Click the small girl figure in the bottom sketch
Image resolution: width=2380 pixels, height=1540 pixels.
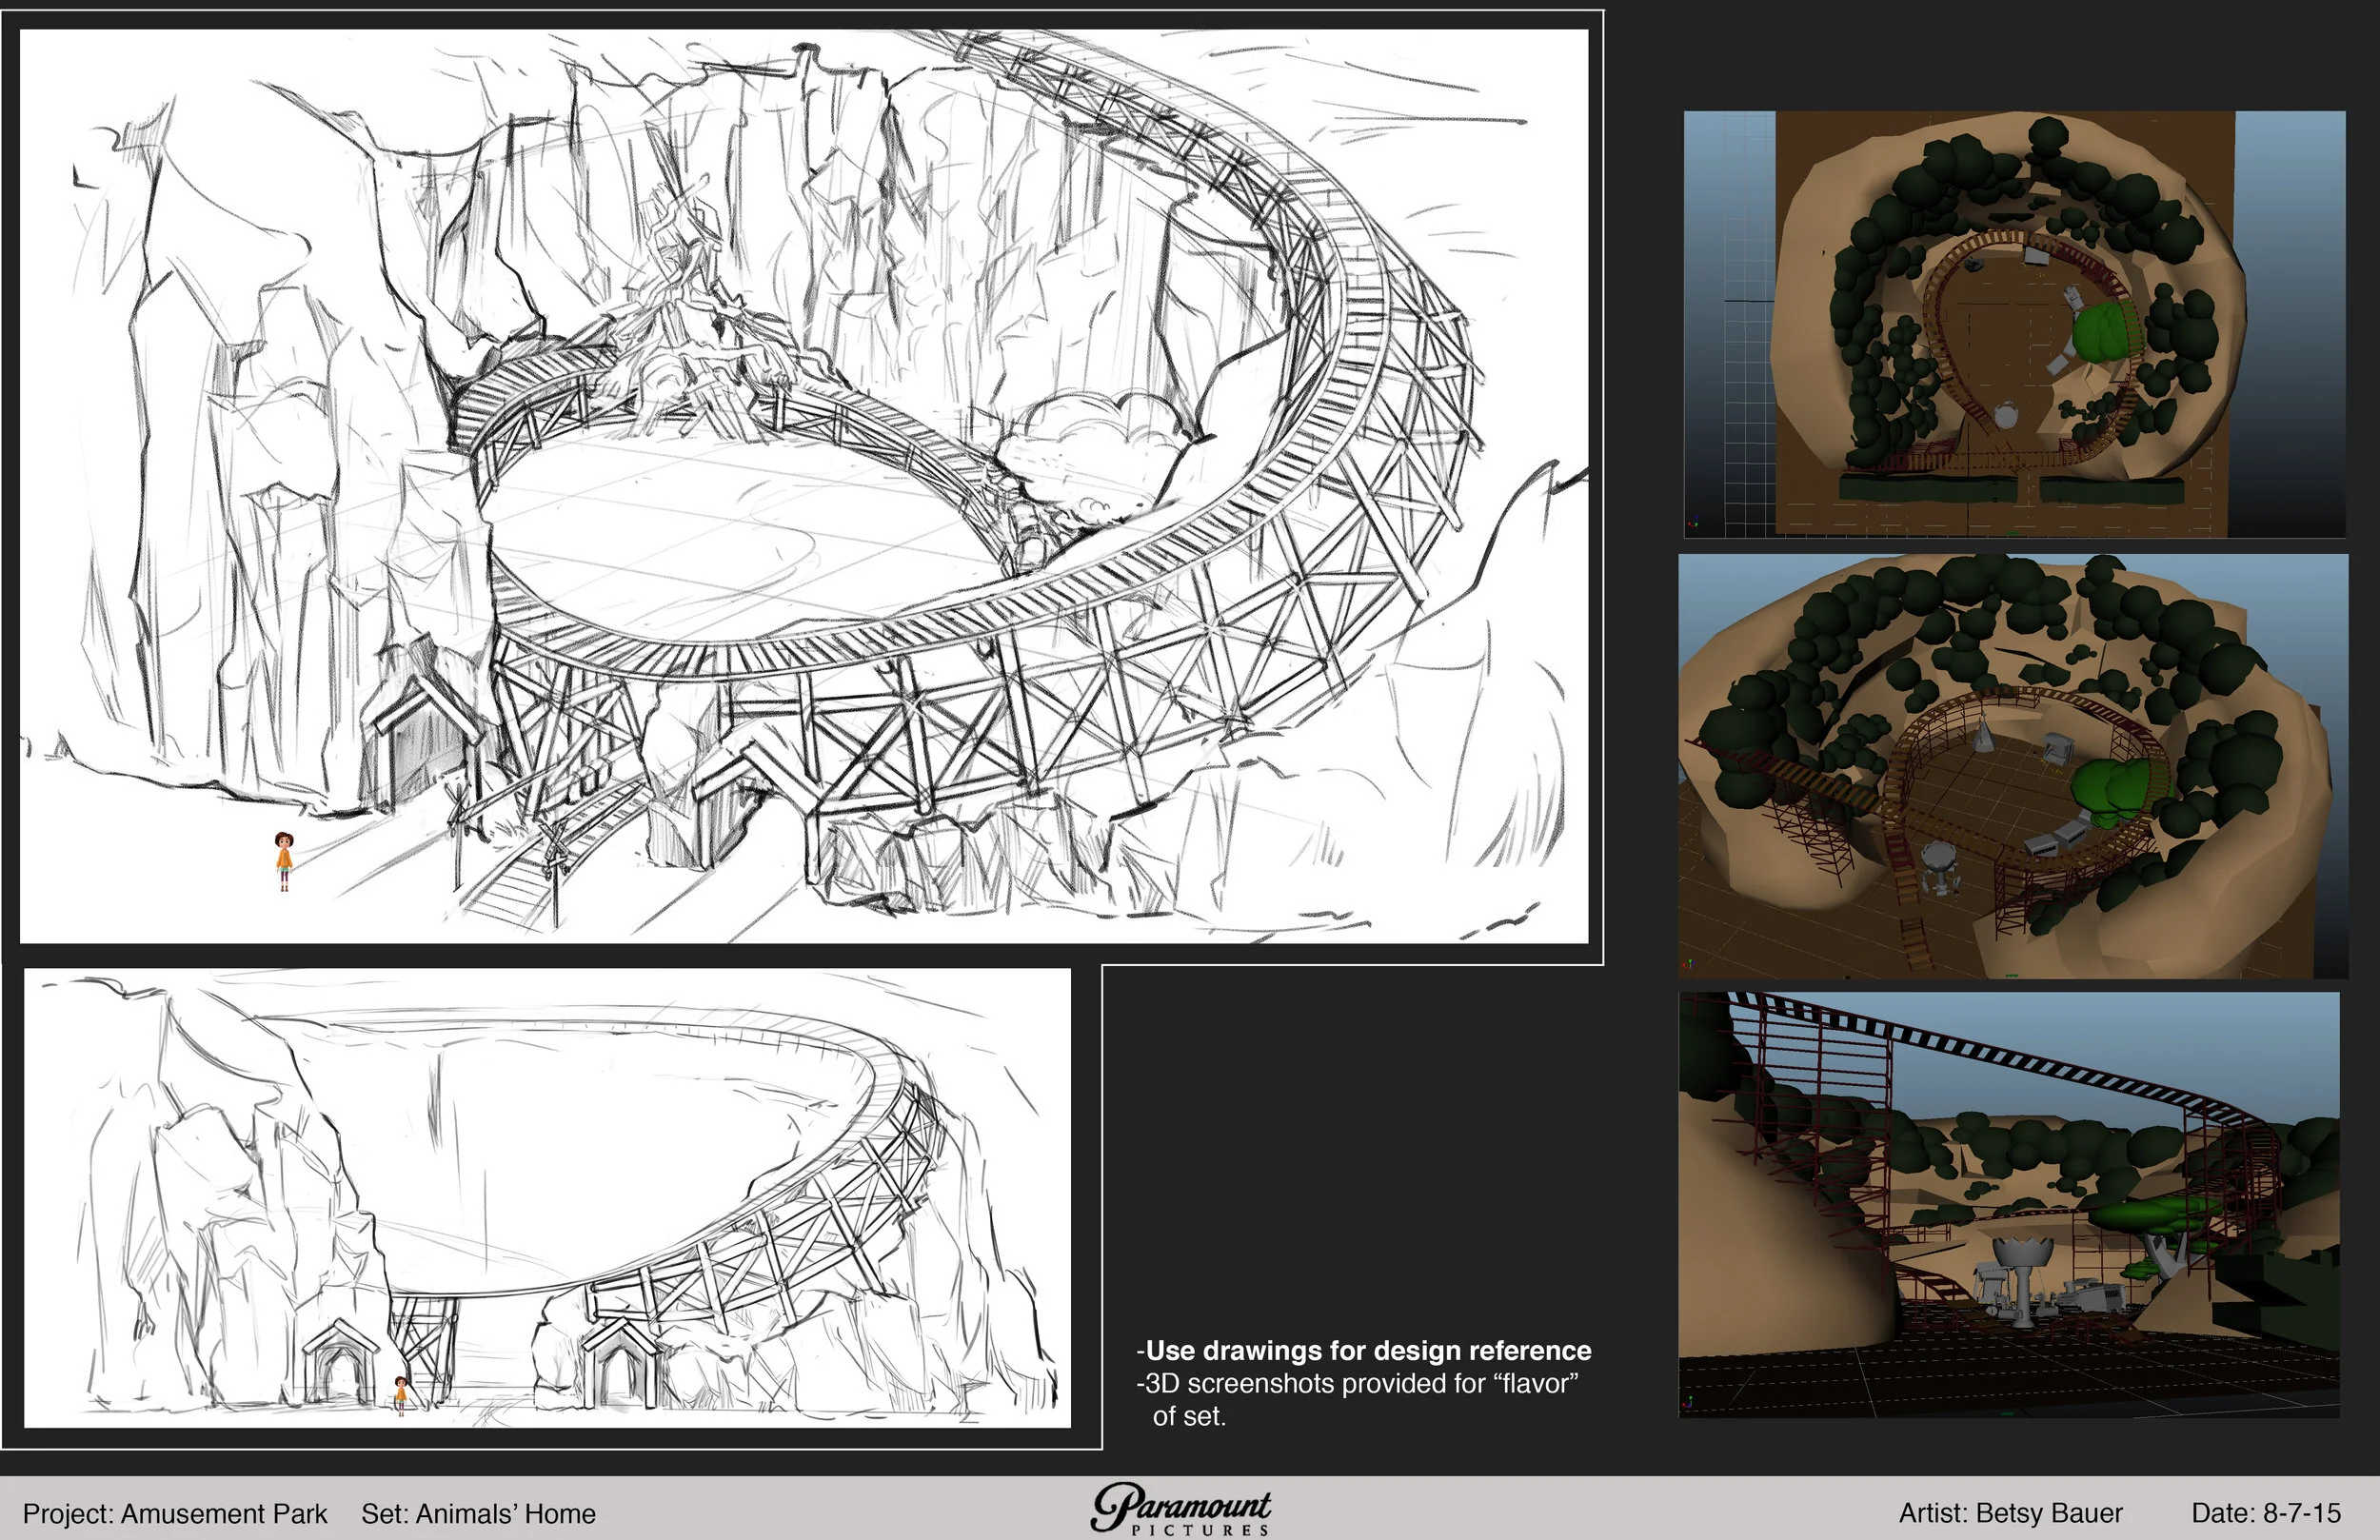coord(401,1394)
